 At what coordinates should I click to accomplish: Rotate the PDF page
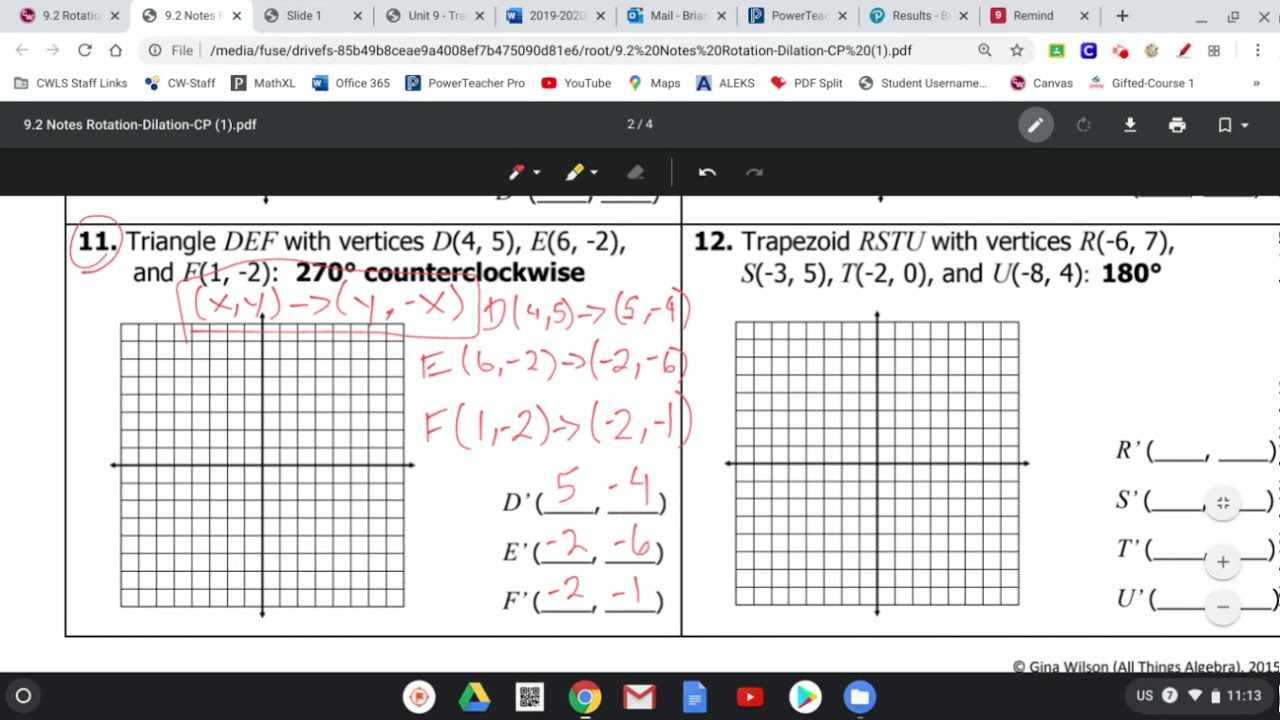coord(1083,125)
